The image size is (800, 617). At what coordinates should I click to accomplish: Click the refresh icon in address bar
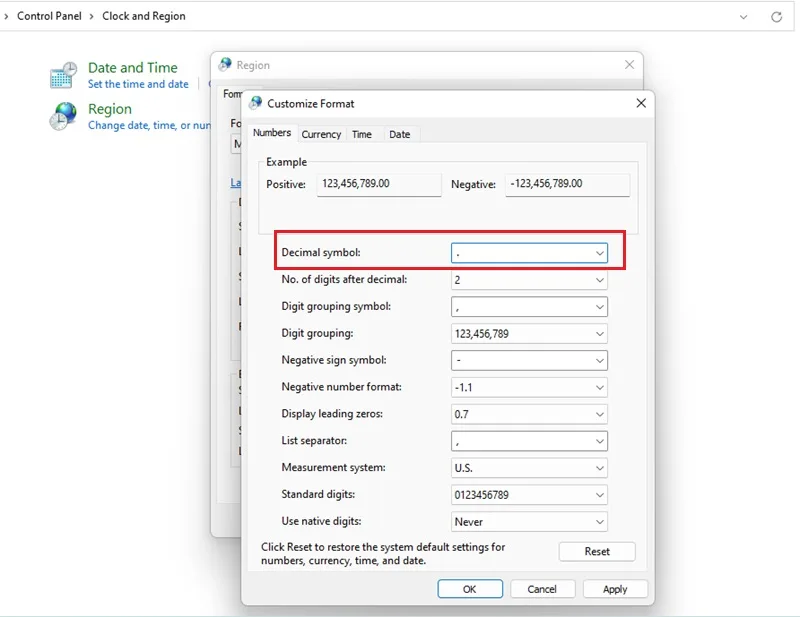776,17
